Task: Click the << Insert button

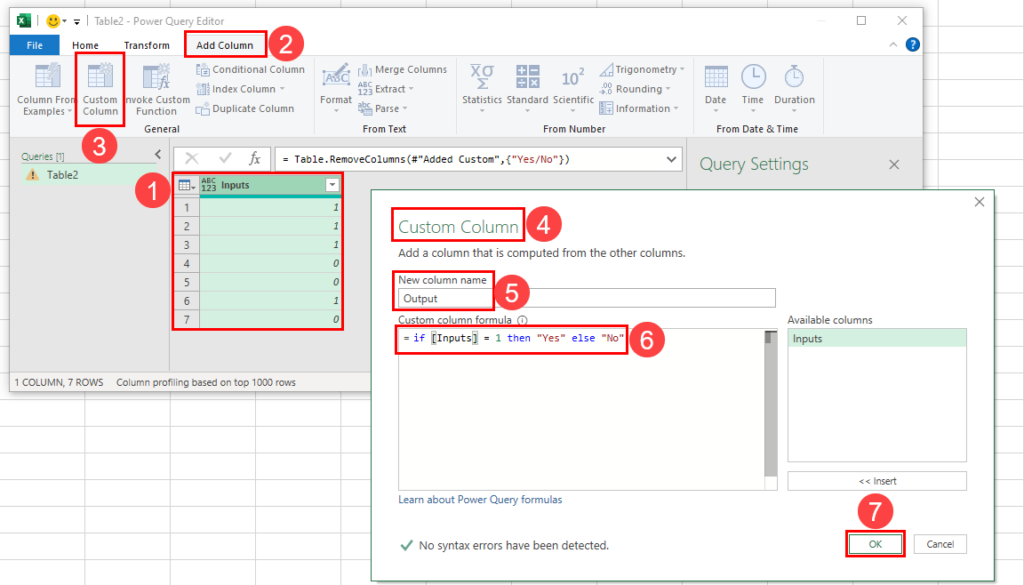Action: 876,481
